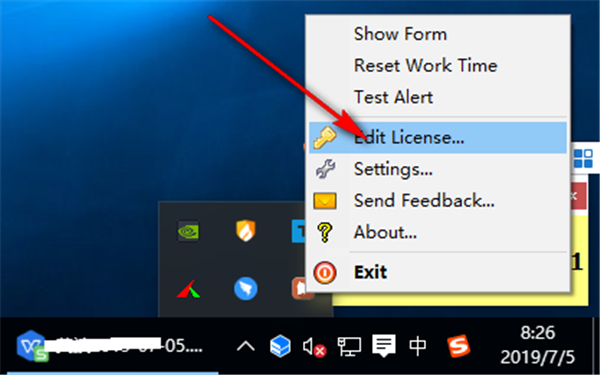Open Show Form from the context menu
Screen dimensions: 600x375
pyautogui.click(x=438, y=34)
